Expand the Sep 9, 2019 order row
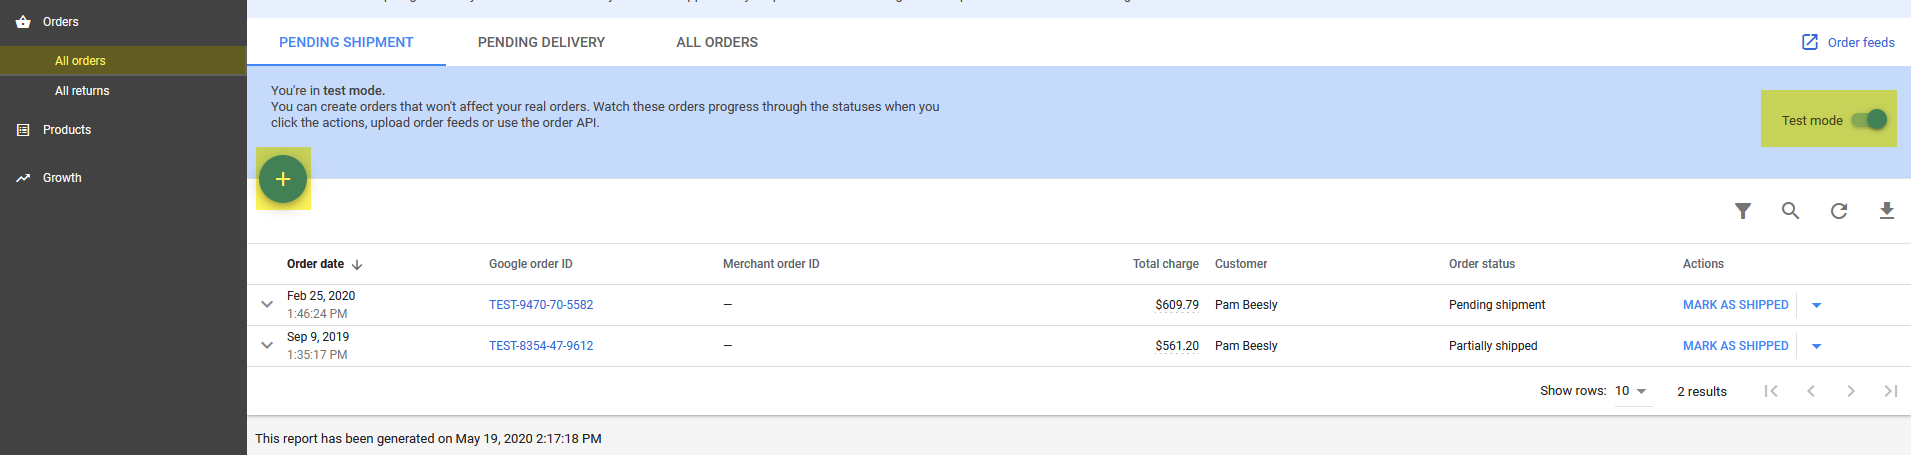This screenshot has height=455, width=1911. coord(267,345)
